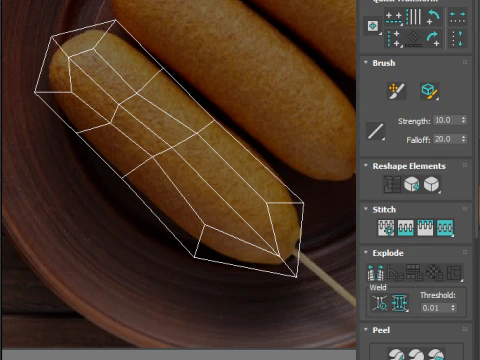
Task: Click the 'Falloff:' label
Action: pos(418,140)
